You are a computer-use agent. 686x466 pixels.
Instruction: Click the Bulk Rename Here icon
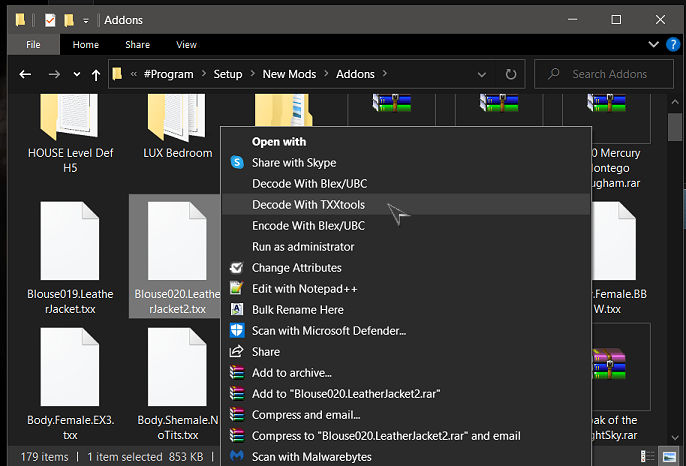[x=236, y=309]
